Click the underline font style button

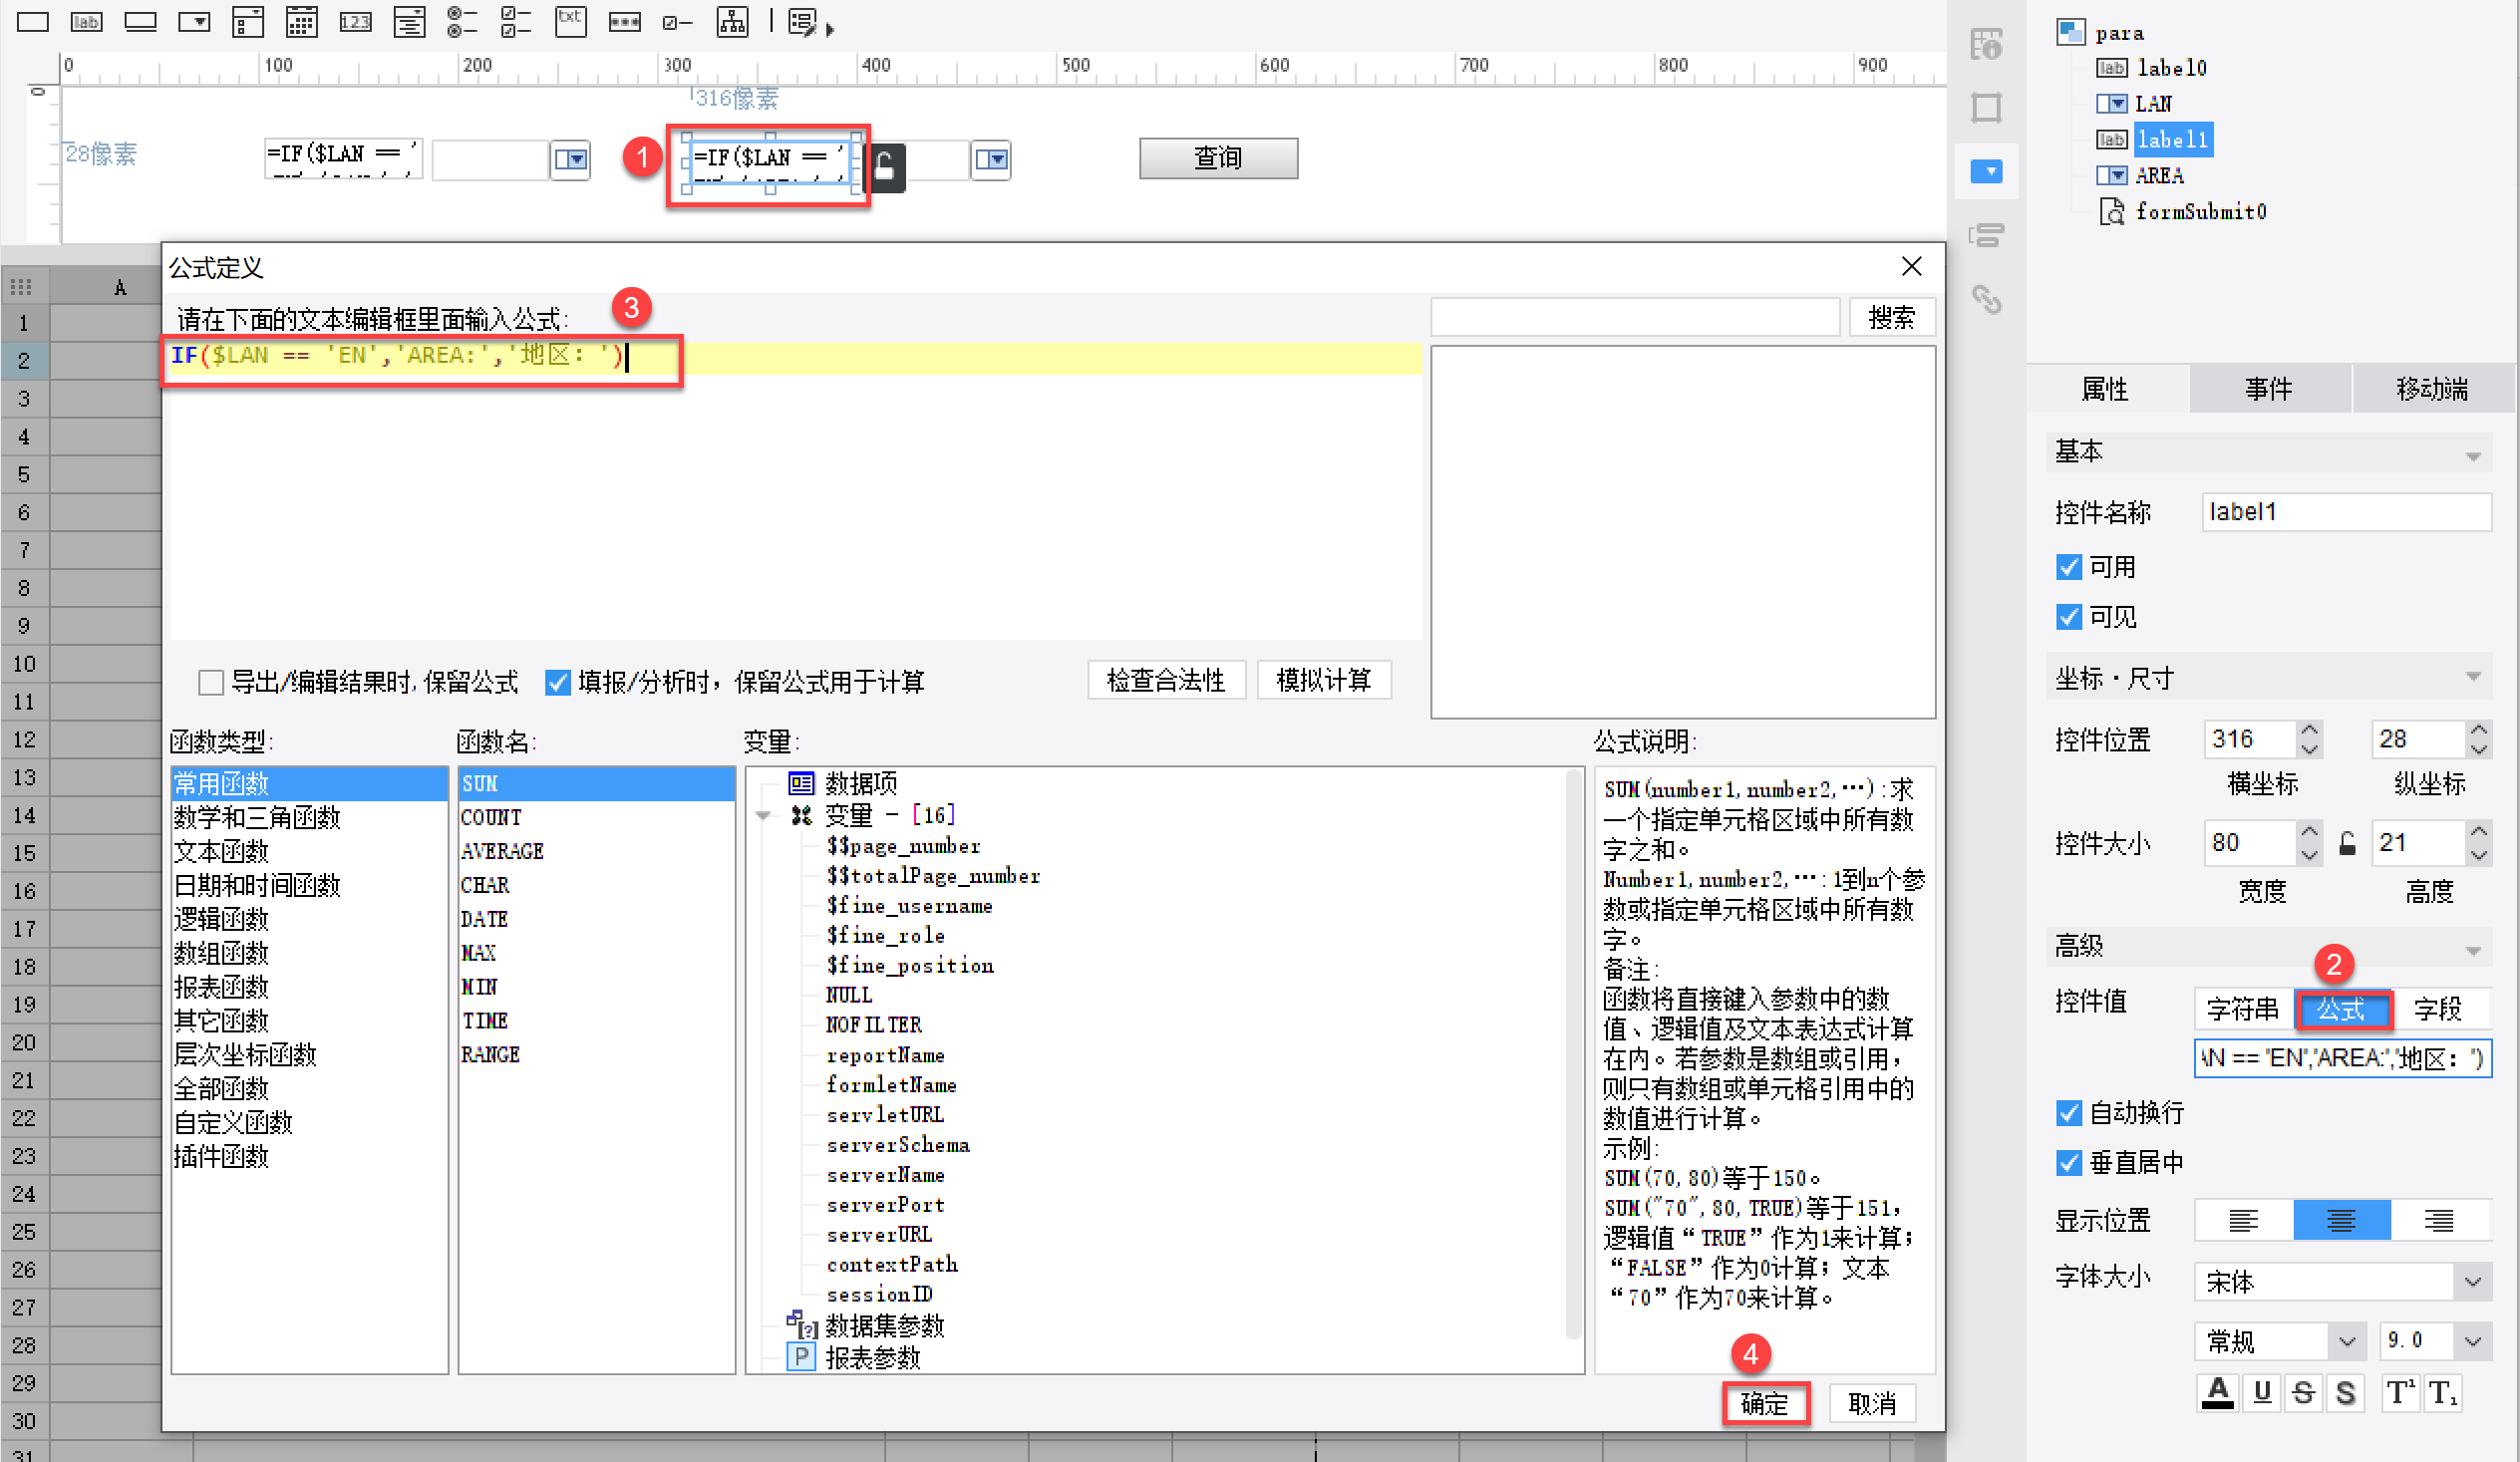click(2262, 1392)
